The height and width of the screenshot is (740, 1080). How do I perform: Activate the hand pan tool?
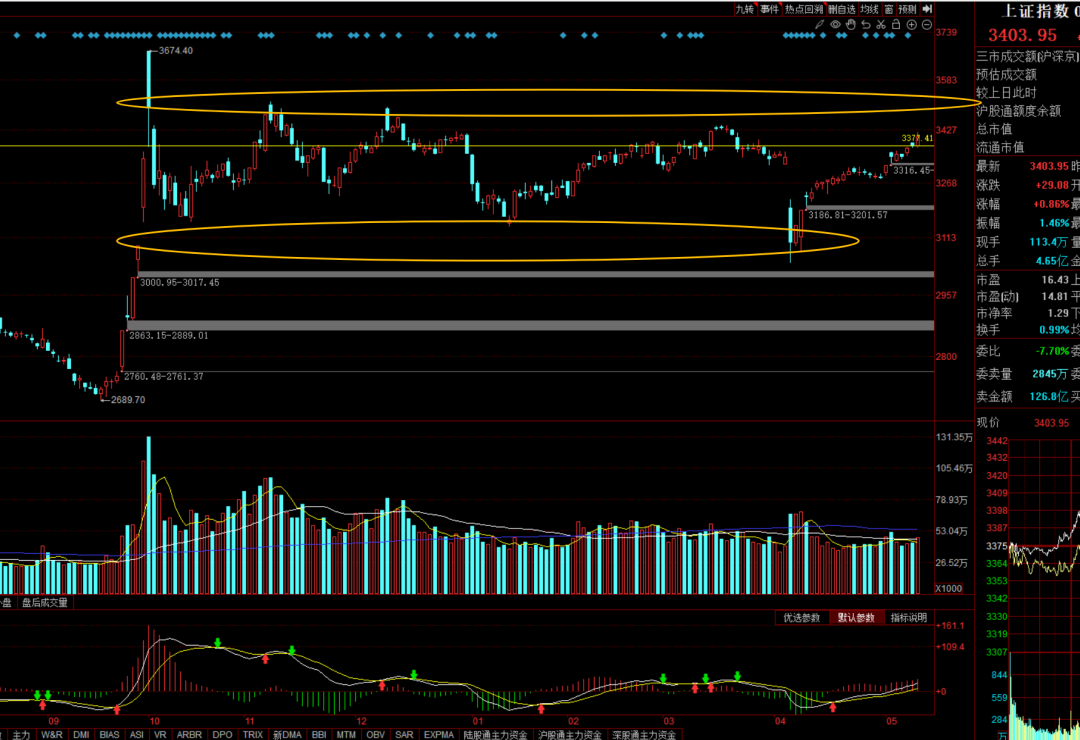850,24
